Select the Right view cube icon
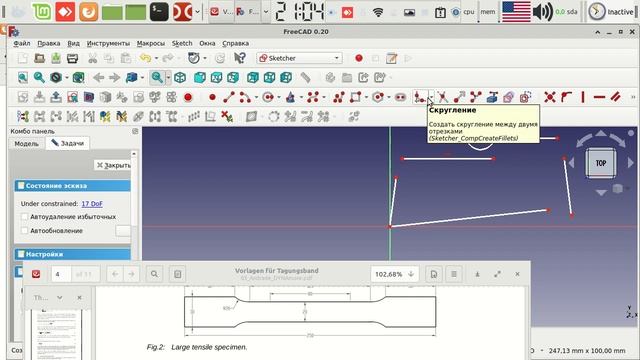Screen dimensions: 640x360 point(233,78)
